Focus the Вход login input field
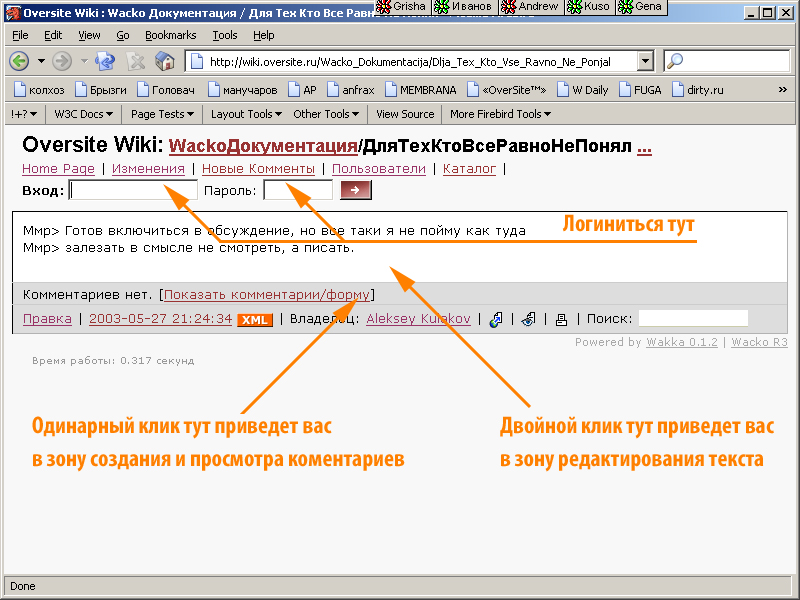 (x=133, y=190)
